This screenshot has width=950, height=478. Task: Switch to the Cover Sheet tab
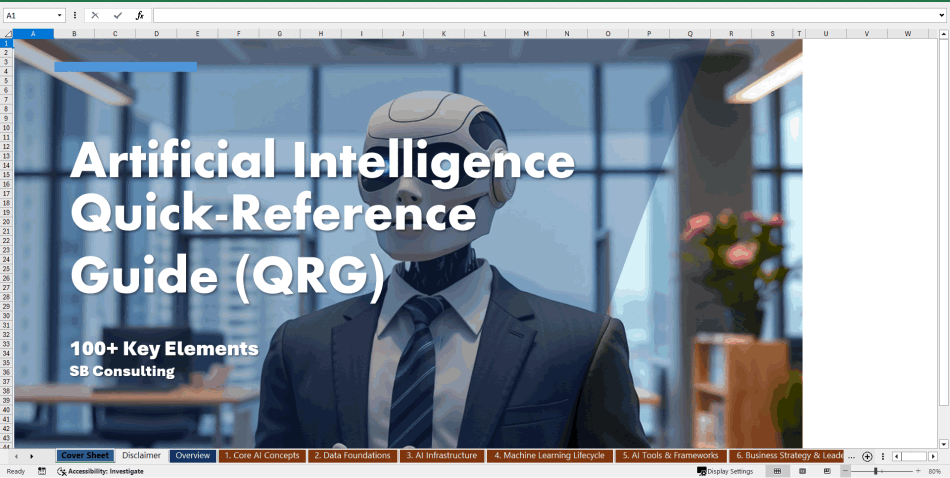(x=85, y=456)
